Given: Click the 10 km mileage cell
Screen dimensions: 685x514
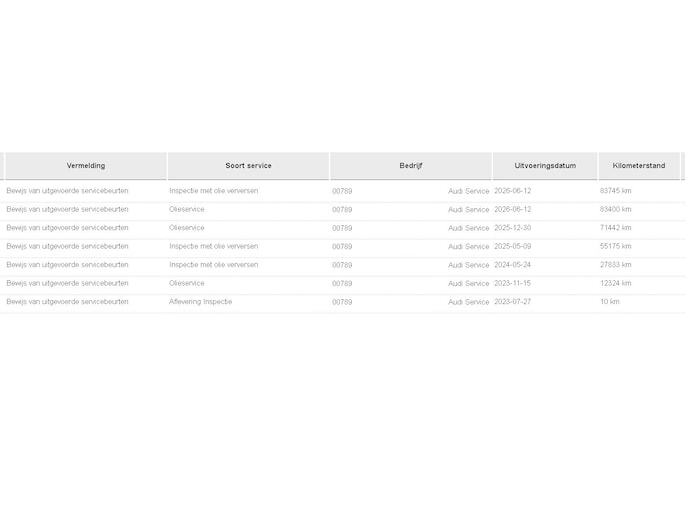Looking at the screenshot, I should [609, 302].
